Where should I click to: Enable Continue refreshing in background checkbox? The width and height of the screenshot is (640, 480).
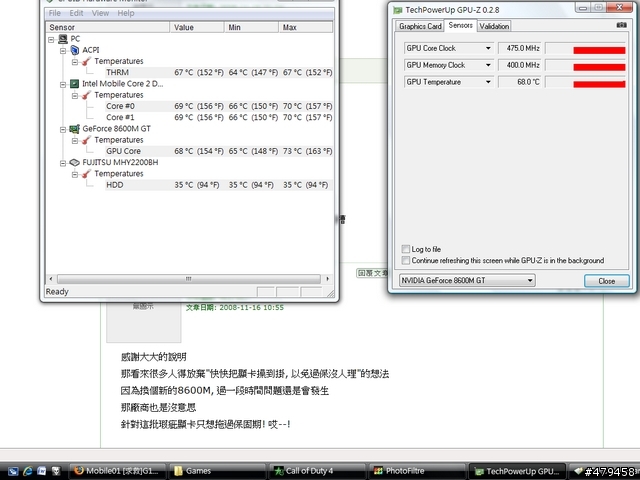pos(406,260)
